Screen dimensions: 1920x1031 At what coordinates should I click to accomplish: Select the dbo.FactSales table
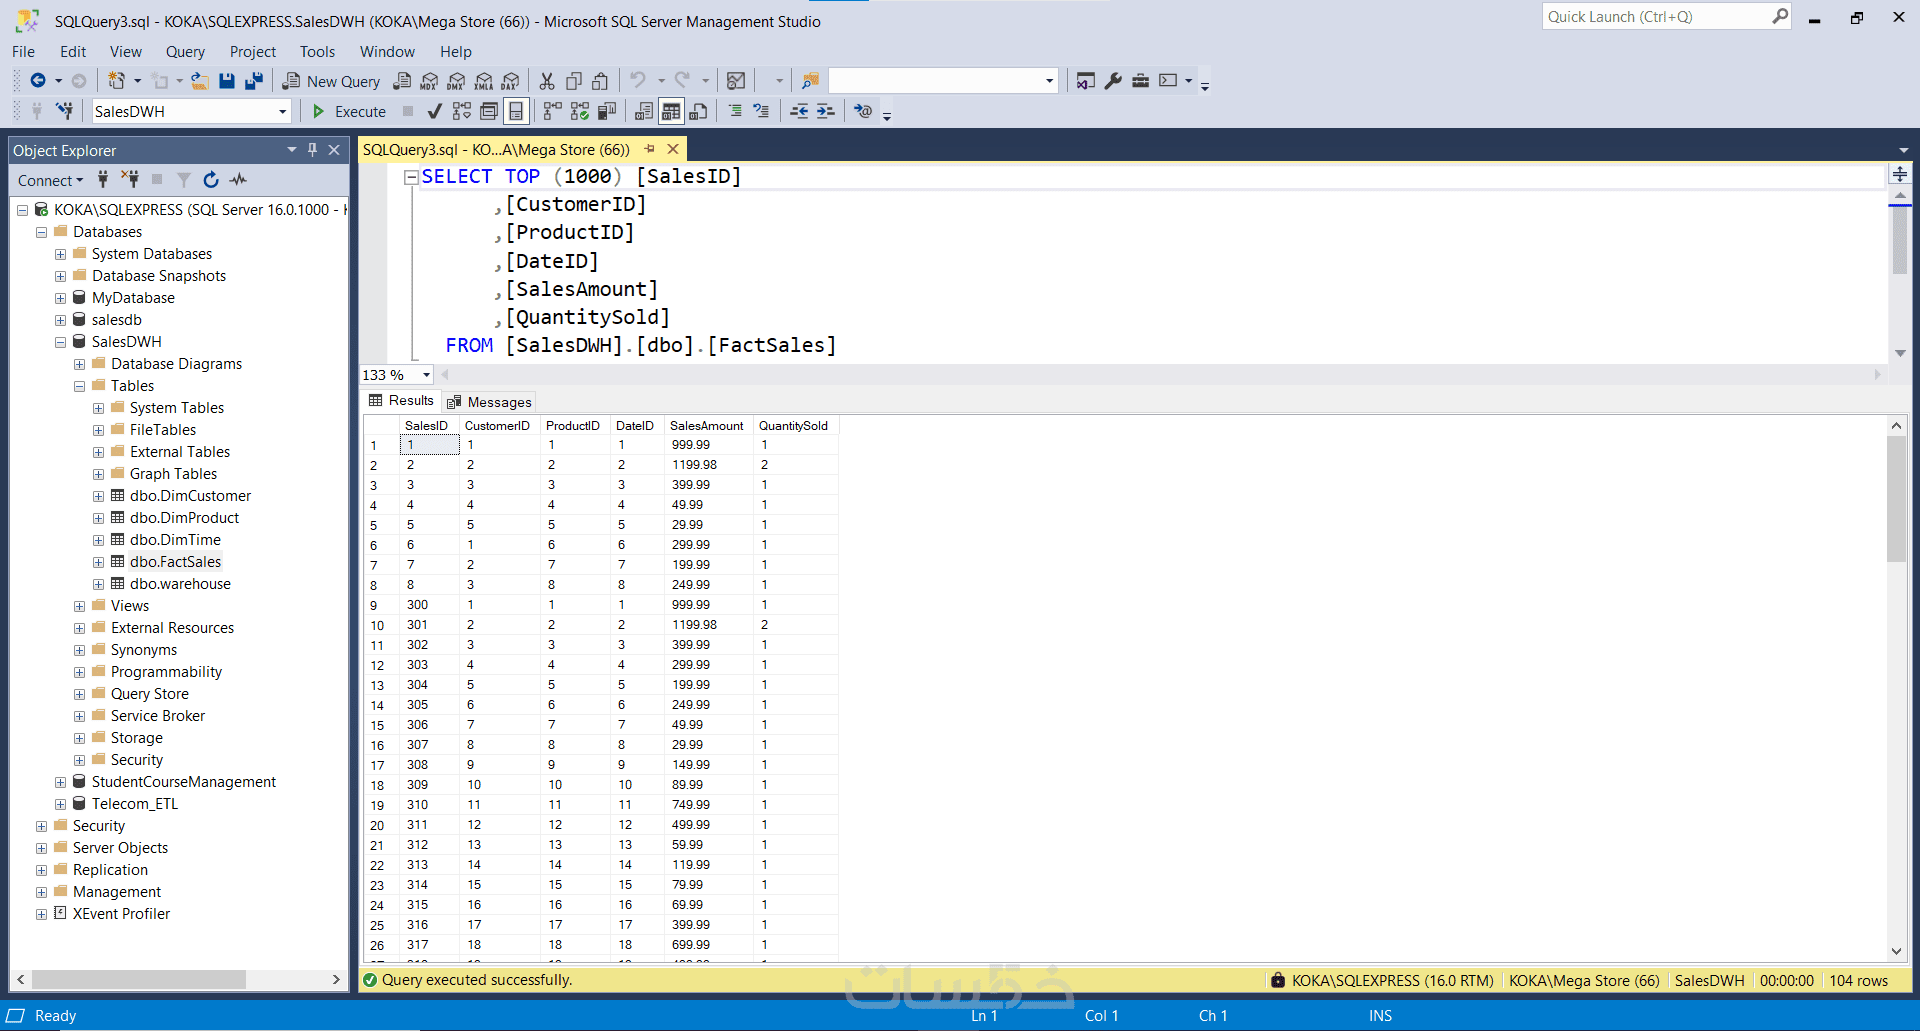pyautogui.click(x=175, y=562)
